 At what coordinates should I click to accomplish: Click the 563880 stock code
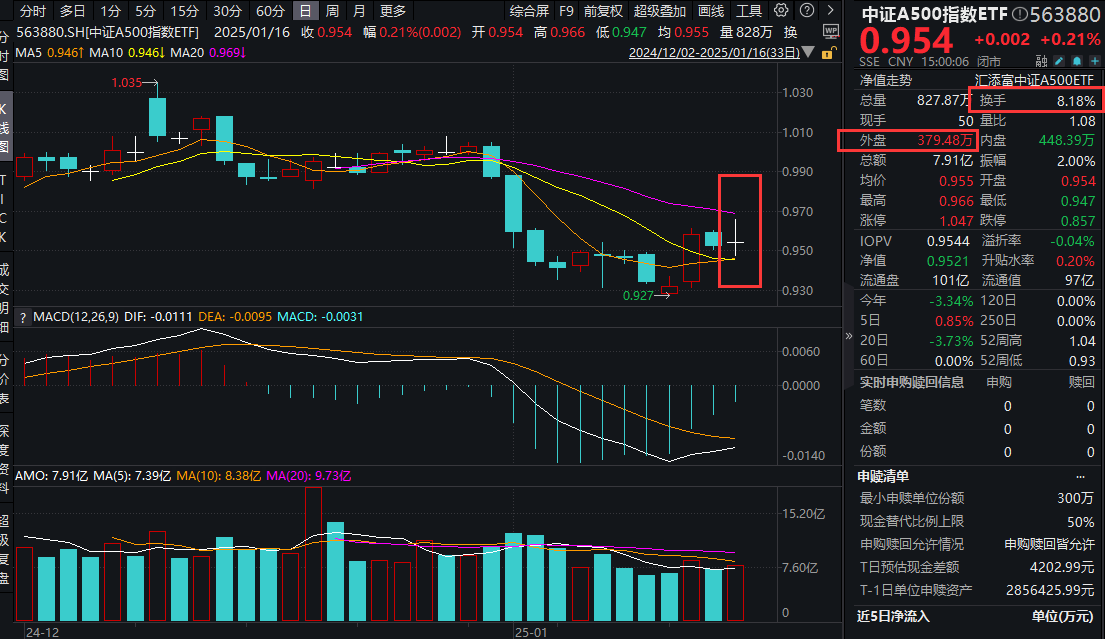tap(1065, 14)
